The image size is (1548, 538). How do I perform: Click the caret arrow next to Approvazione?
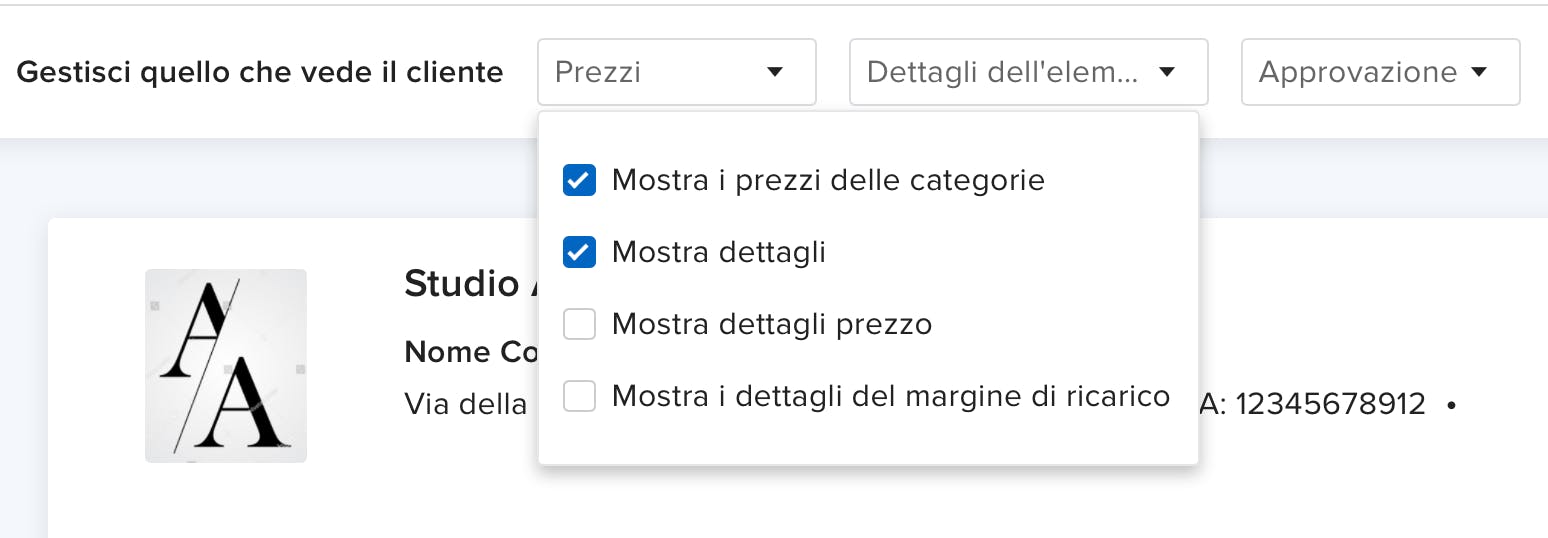(x=1480, y=72)
